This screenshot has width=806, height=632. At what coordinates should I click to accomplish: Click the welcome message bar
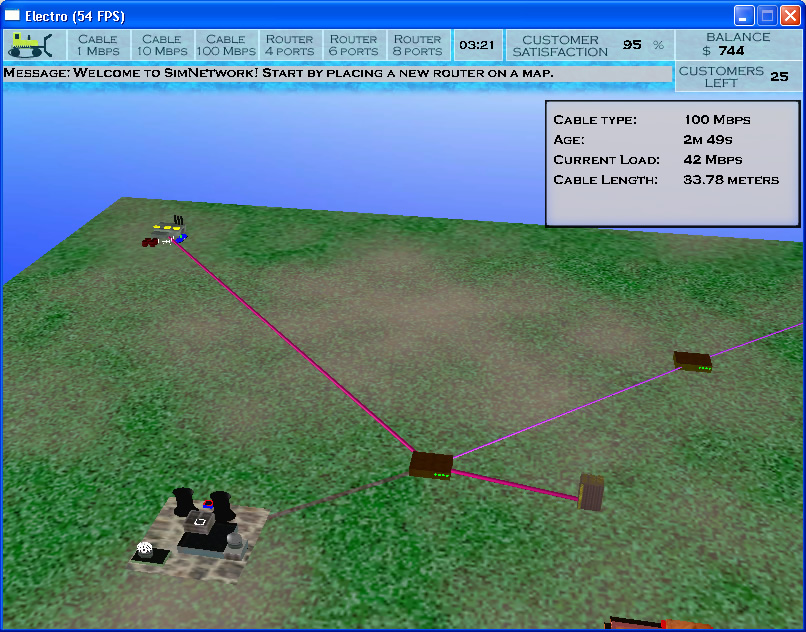tap(336, 74)
